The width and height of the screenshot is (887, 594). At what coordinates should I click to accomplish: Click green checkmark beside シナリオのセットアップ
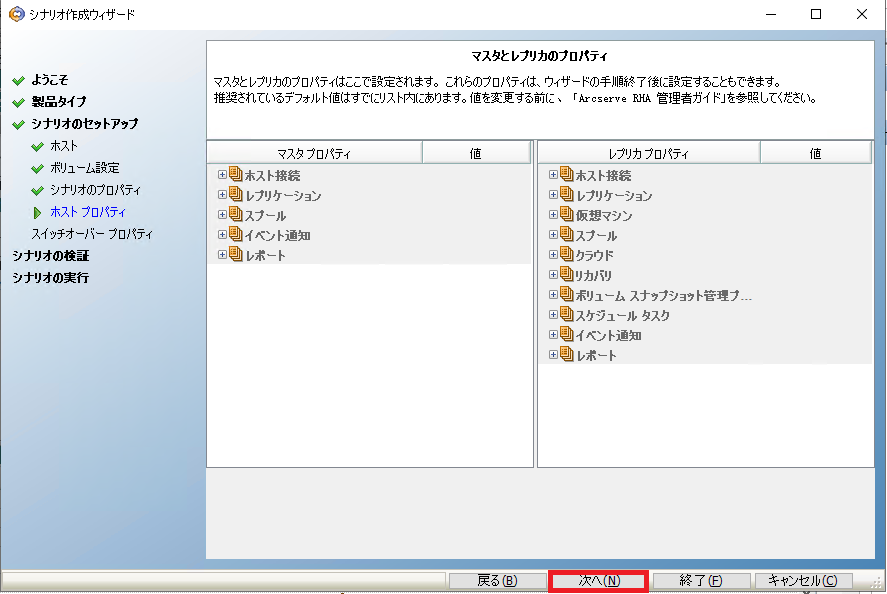click(19, 124)
